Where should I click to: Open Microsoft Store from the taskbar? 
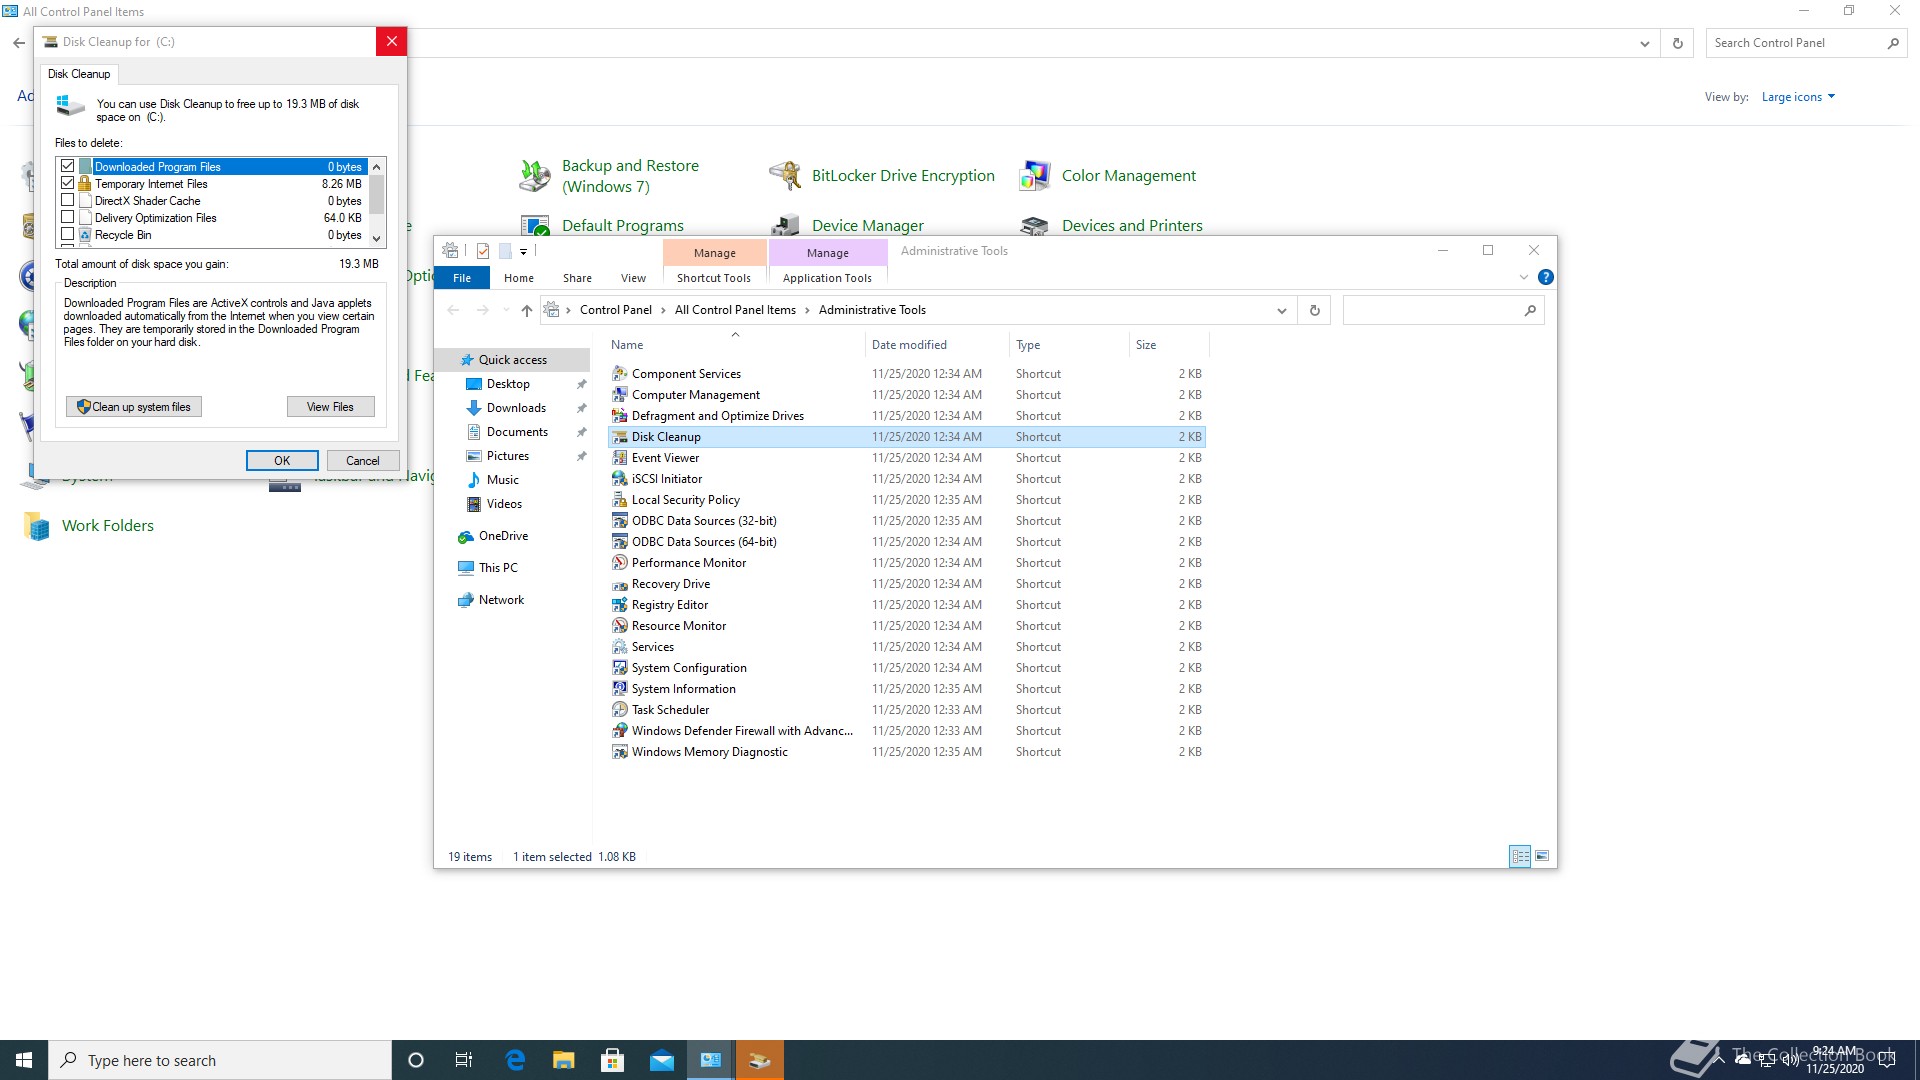click(613, 1060)
